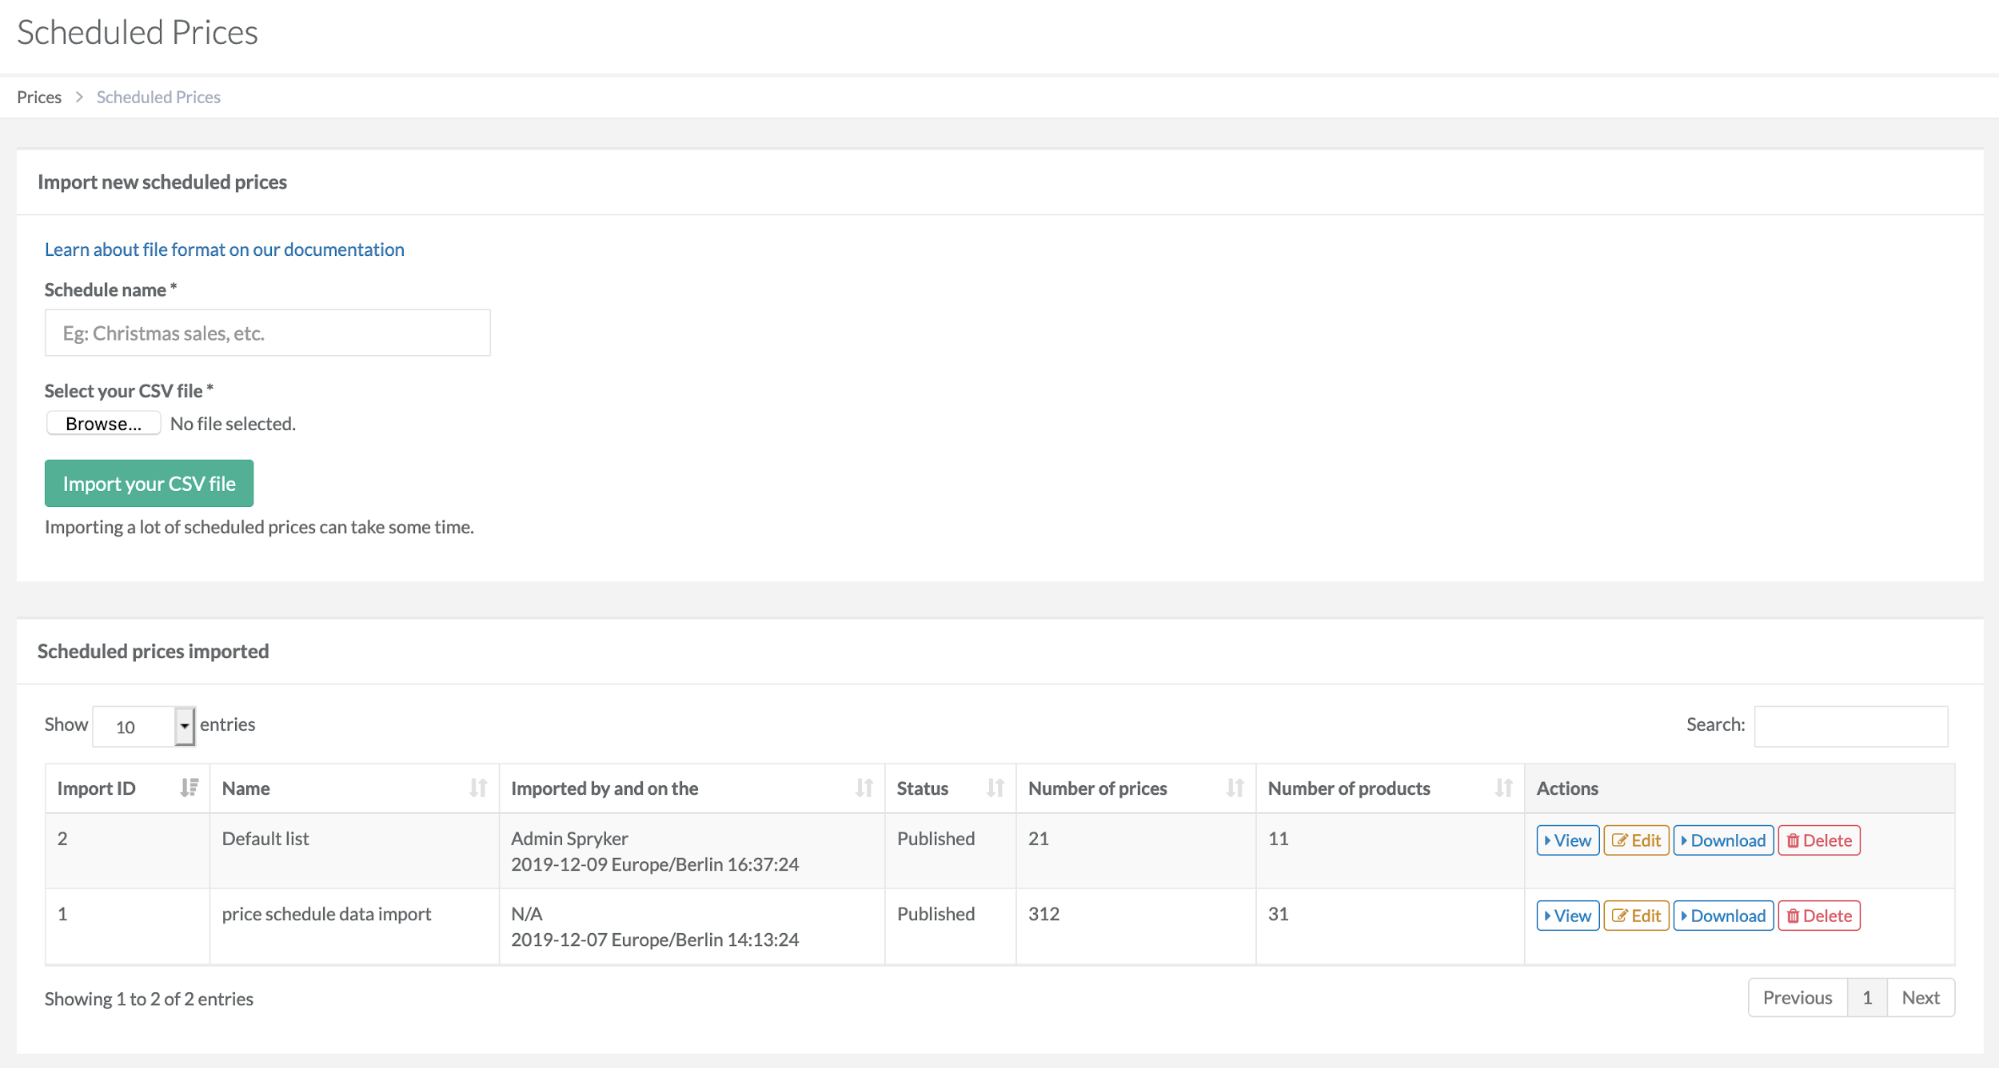1999x1069 pixels.
Task: Download the Default list import
Action: [1723, 840]
